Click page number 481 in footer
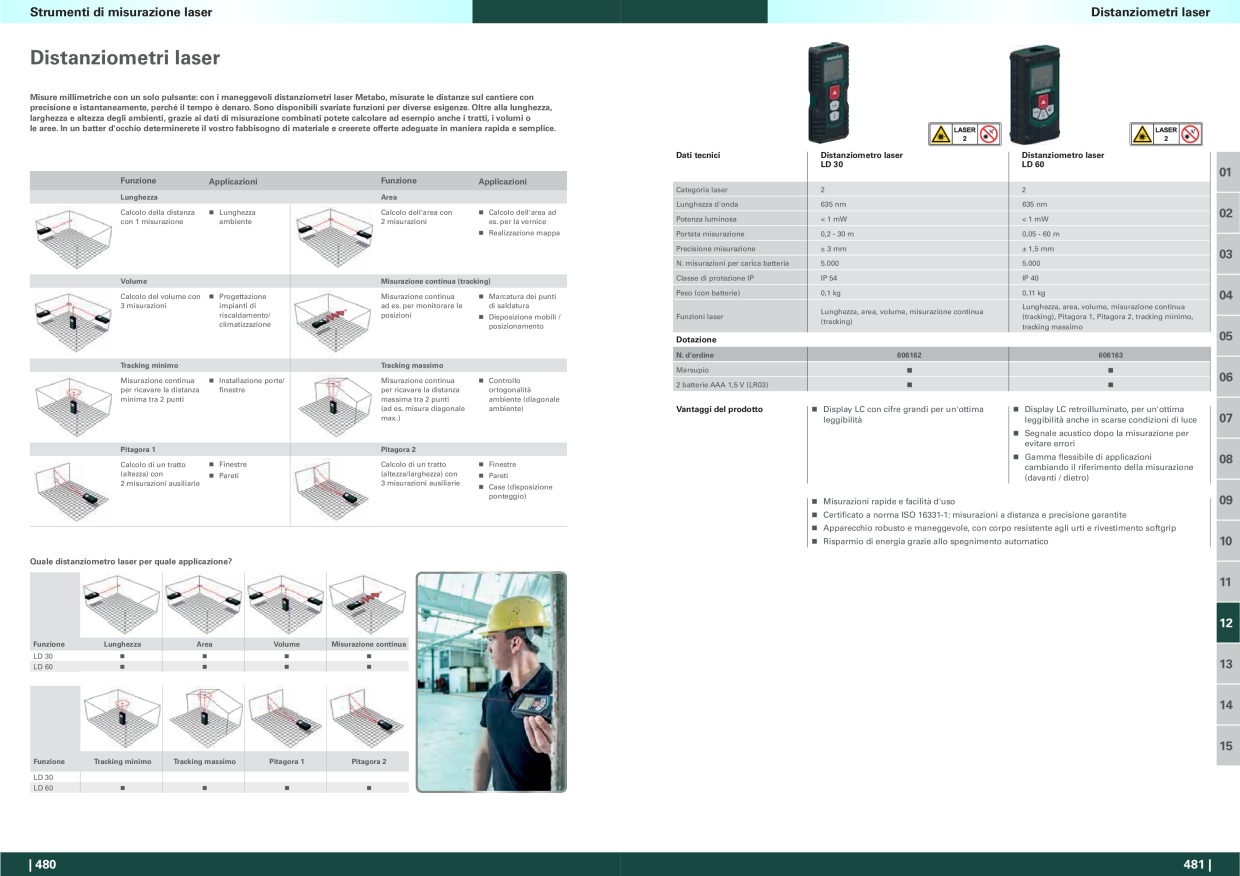Viewport: 1240px width, 876px height. click(x=1196, y=865)
